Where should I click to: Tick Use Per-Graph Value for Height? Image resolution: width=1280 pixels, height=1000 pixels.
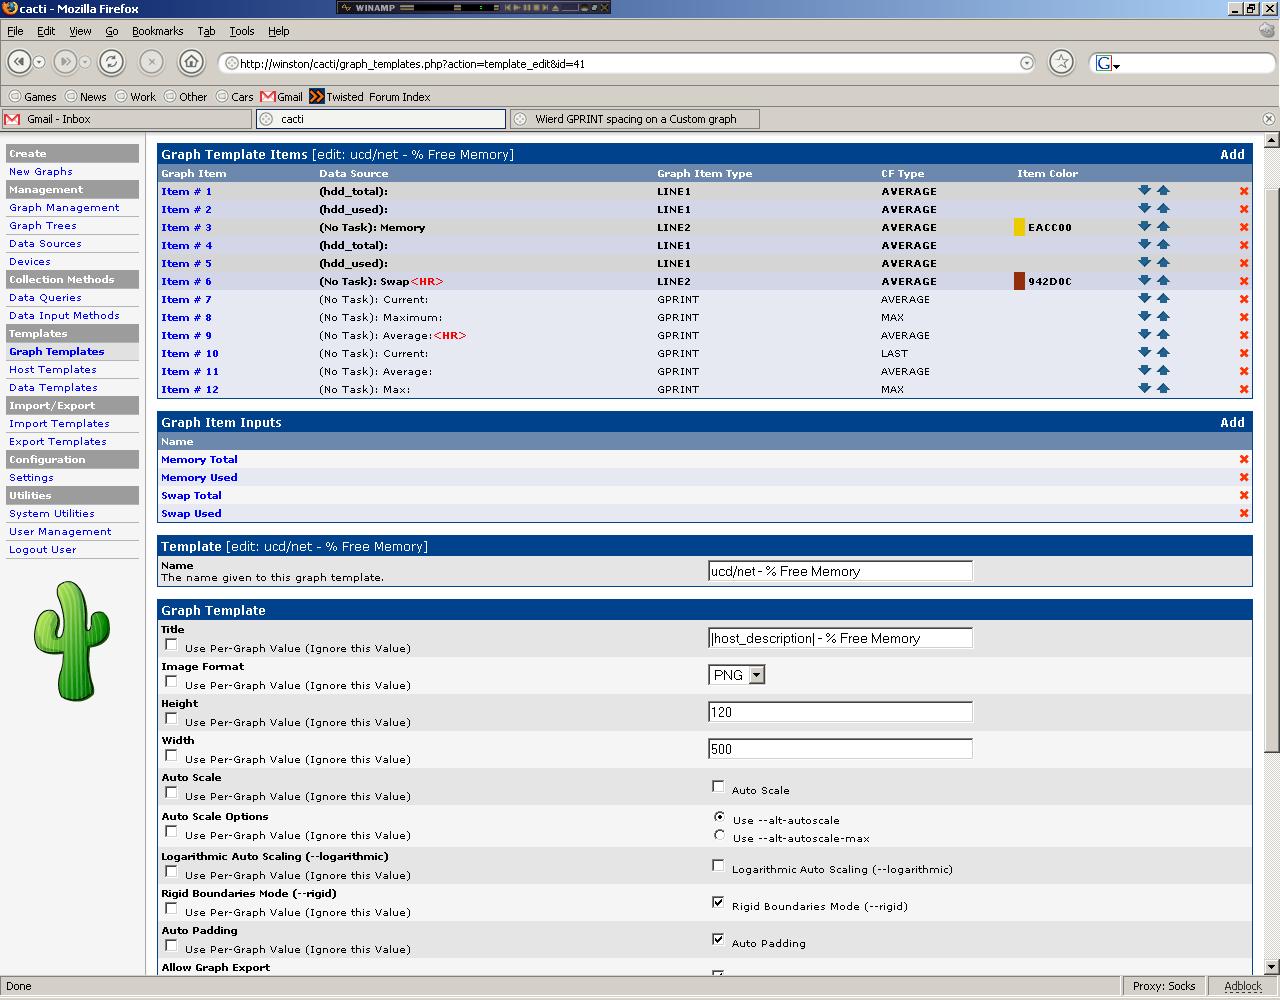(x=171, y=719)
